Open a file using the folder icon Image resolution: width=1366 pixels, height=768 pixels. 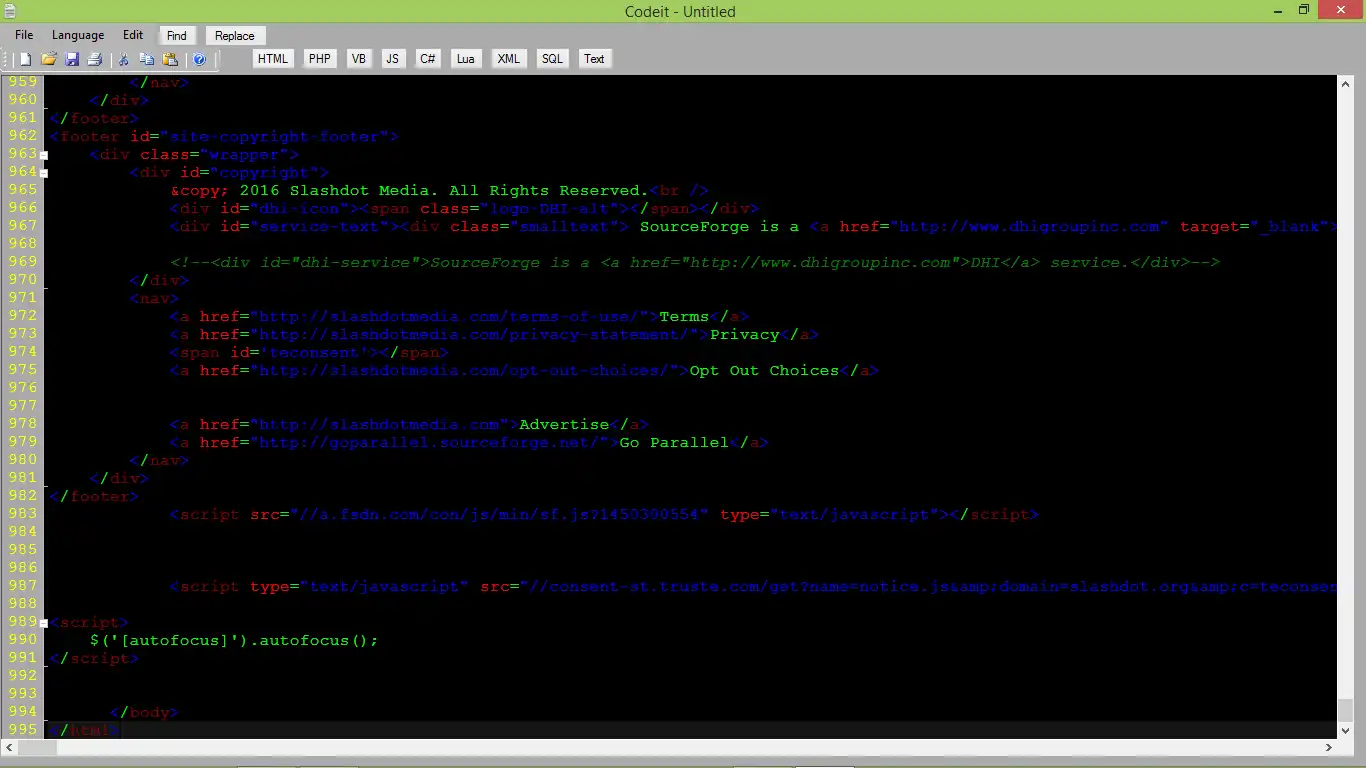pos(48,59)
